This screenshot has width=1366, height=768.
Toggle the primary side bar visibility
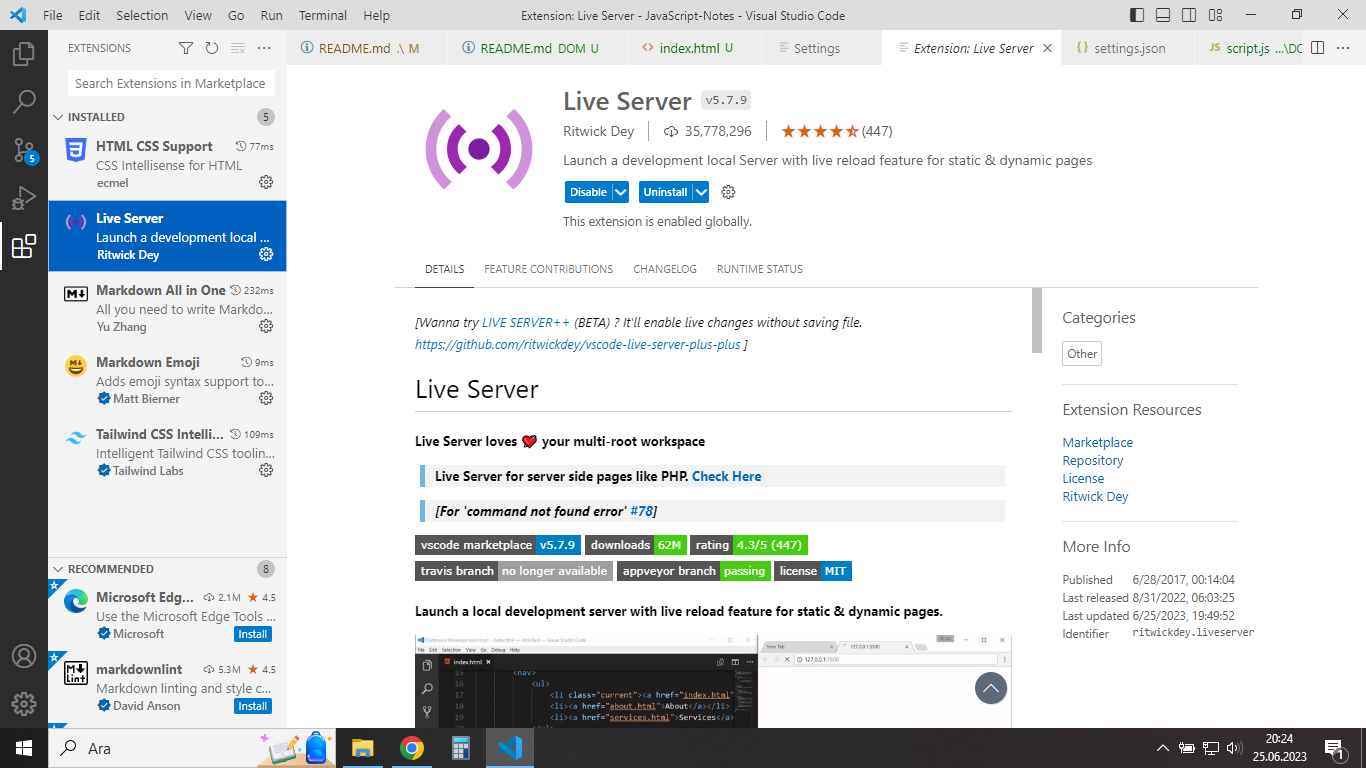tap(1137, 15)
